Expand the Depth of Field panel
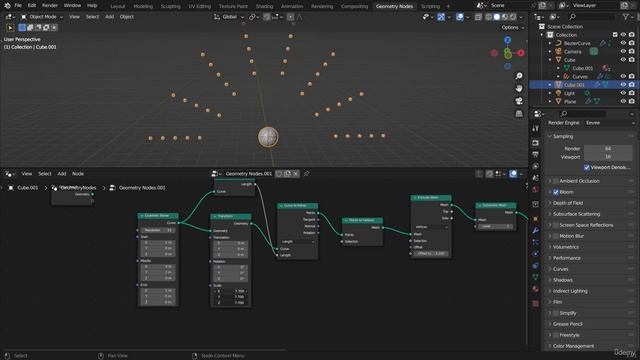 click(x=550, y=203)
